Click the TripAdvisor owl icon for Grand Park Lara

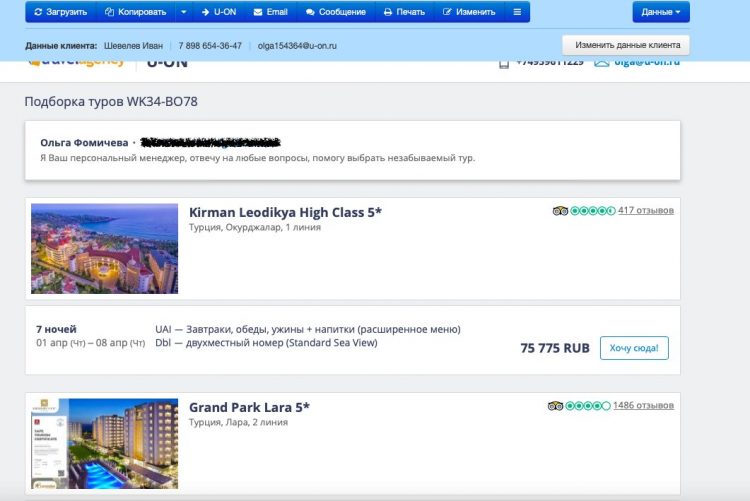(x=555, y=406)
